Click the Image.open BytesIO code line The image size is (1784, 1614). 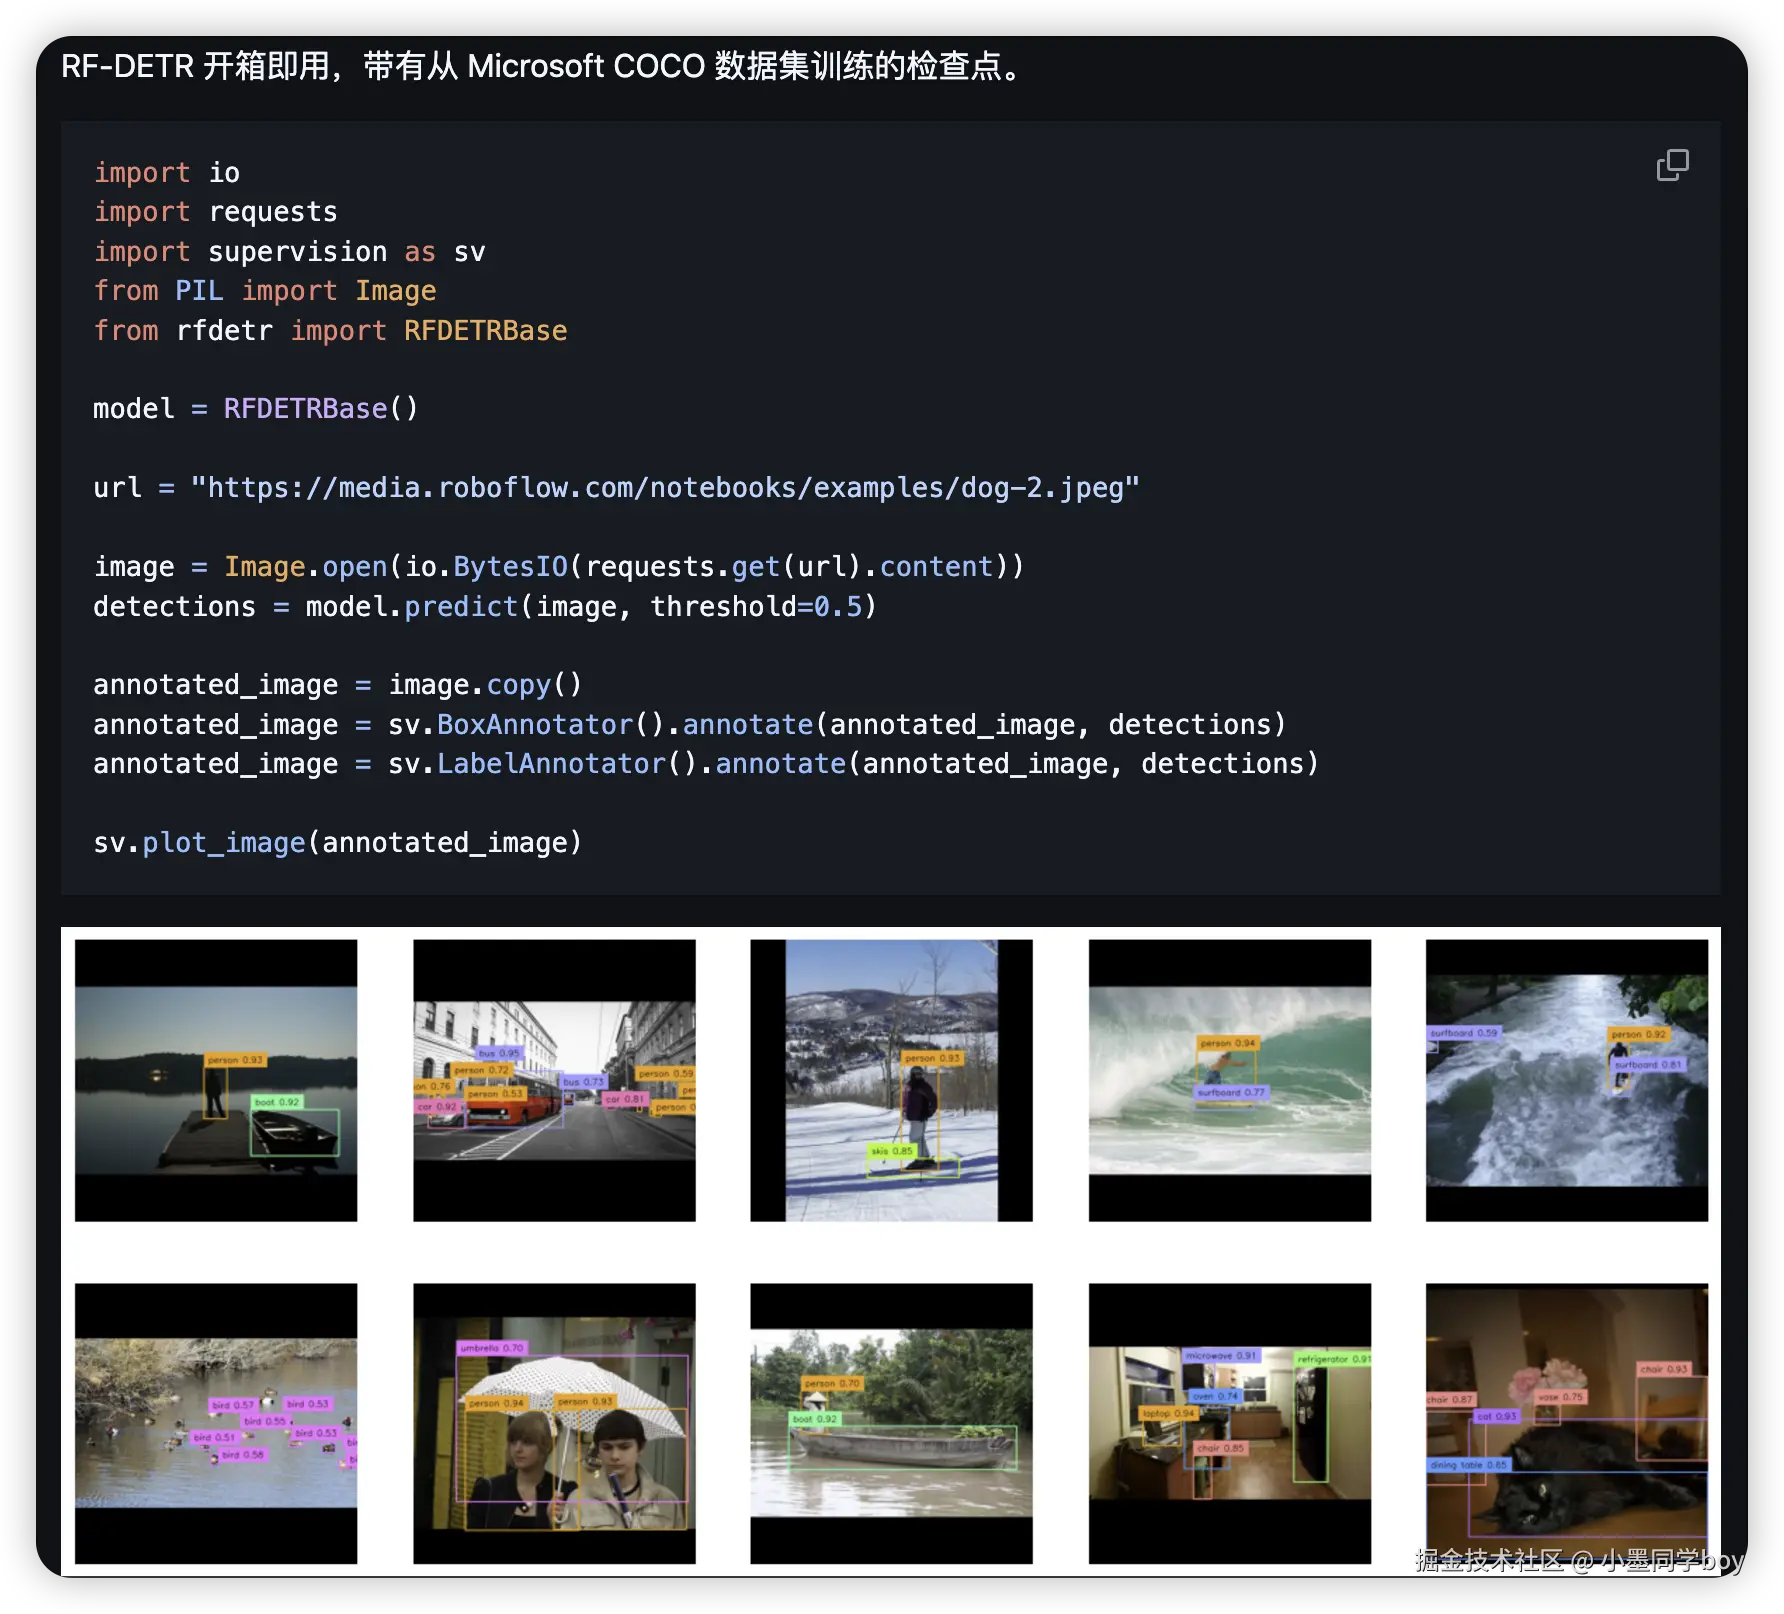click(559, 567)
